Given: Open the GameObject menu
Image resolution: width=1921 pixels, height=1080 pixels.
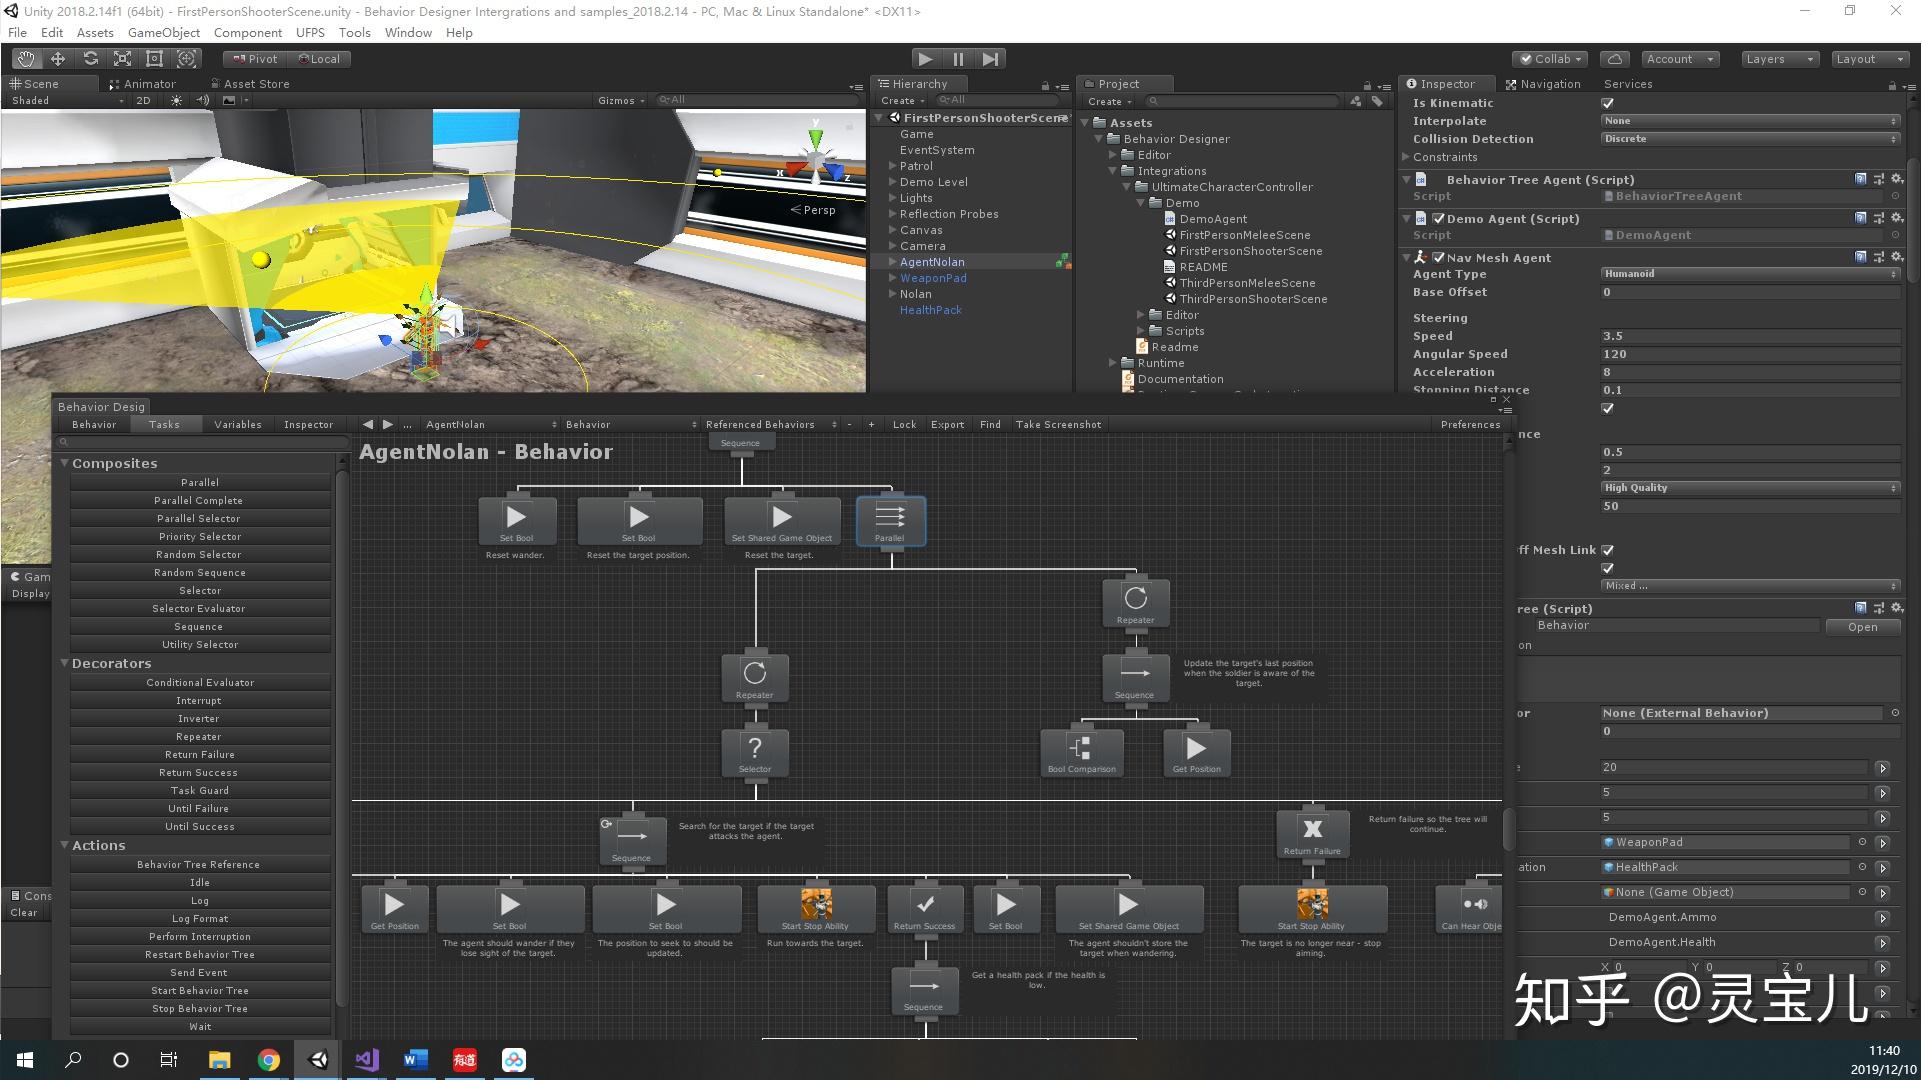Looking at the screenshot, I should tap(164, 33).
